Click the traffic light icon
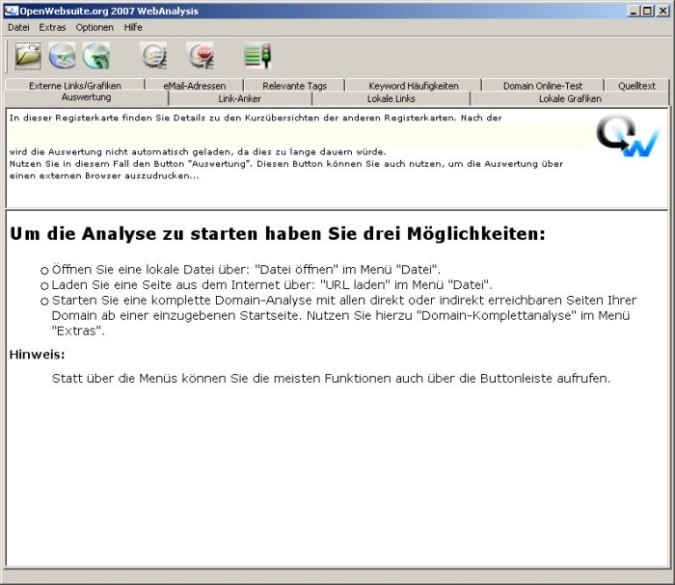This screenshot has width=675, height=585. coord(257,56)
